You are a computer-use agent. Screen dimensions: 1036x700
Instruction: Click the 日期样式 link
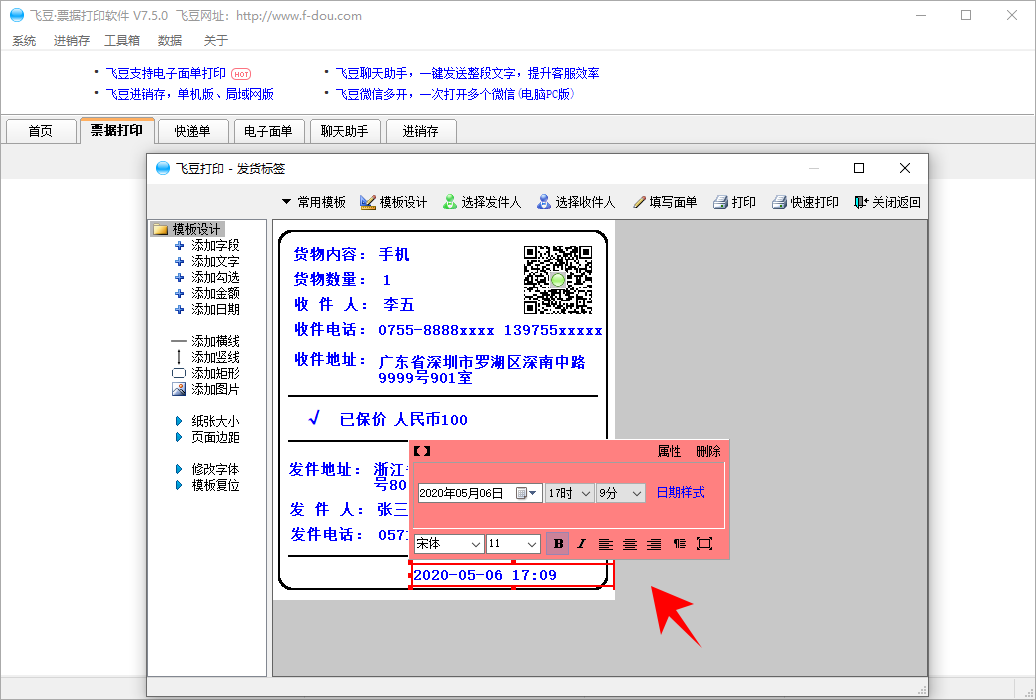pyautogui.click(x=680, y=493)
